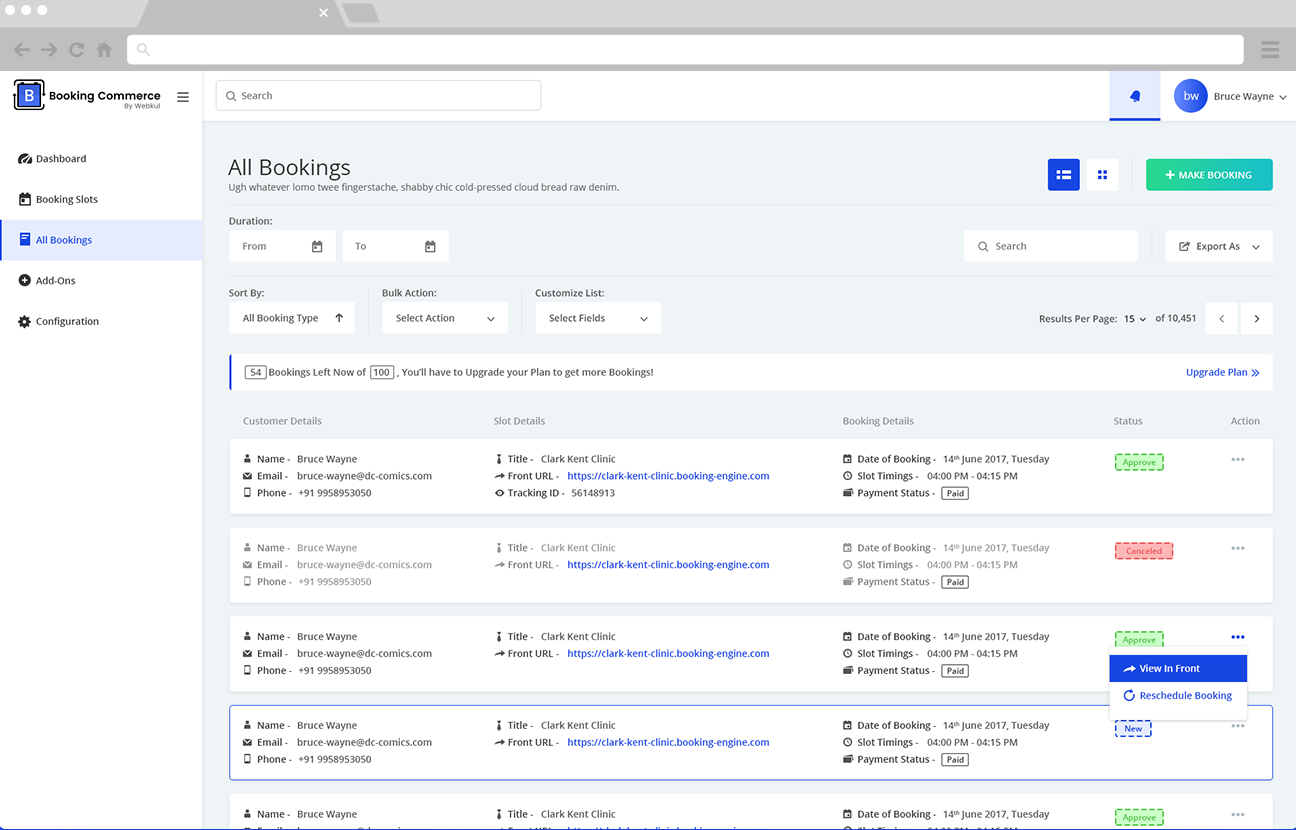This screenshot has width=1296, height=830.
Task: Select Reschedule Booking menu option
Action: coord(1178,696)
